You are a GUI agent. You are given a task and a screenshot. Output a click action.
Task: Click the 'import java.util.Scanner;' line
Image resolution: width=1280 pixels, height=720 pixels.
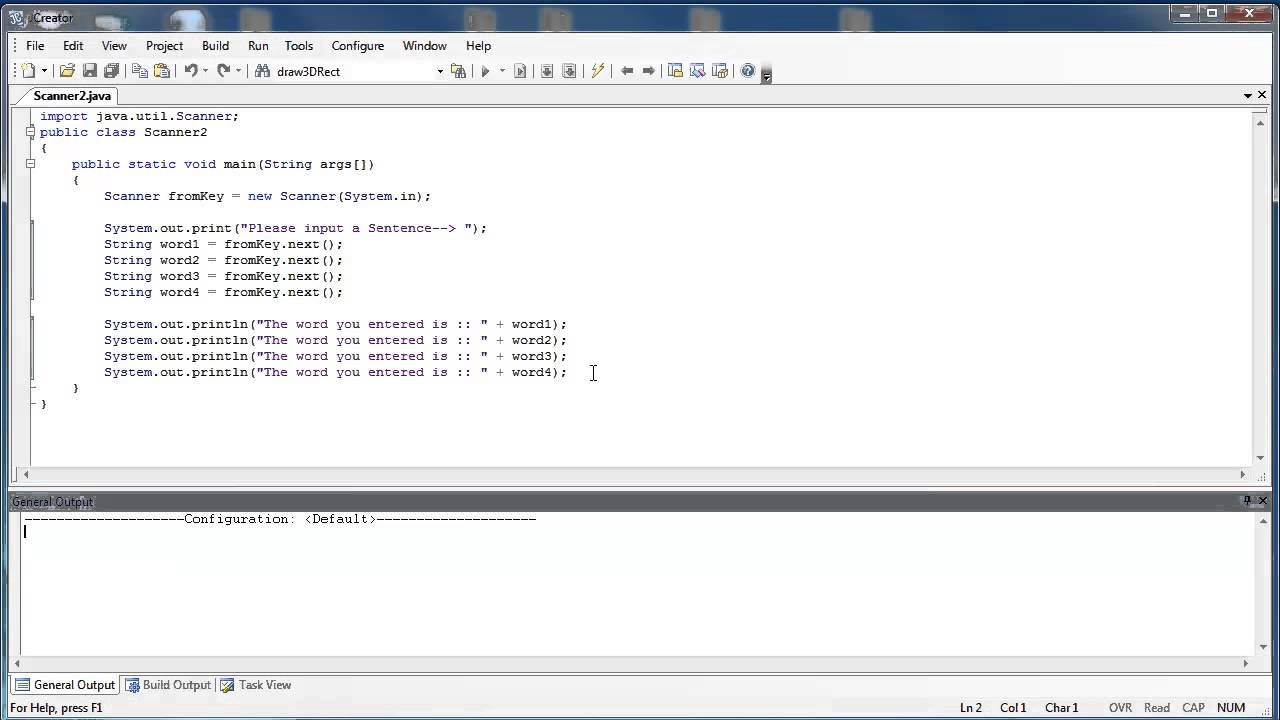[x=139, y=116]
